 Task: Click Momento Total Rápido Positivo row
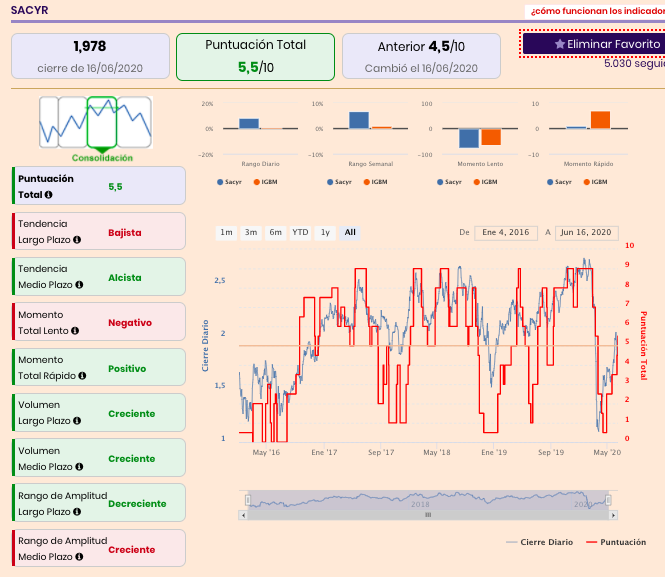[x=99, y=367]
